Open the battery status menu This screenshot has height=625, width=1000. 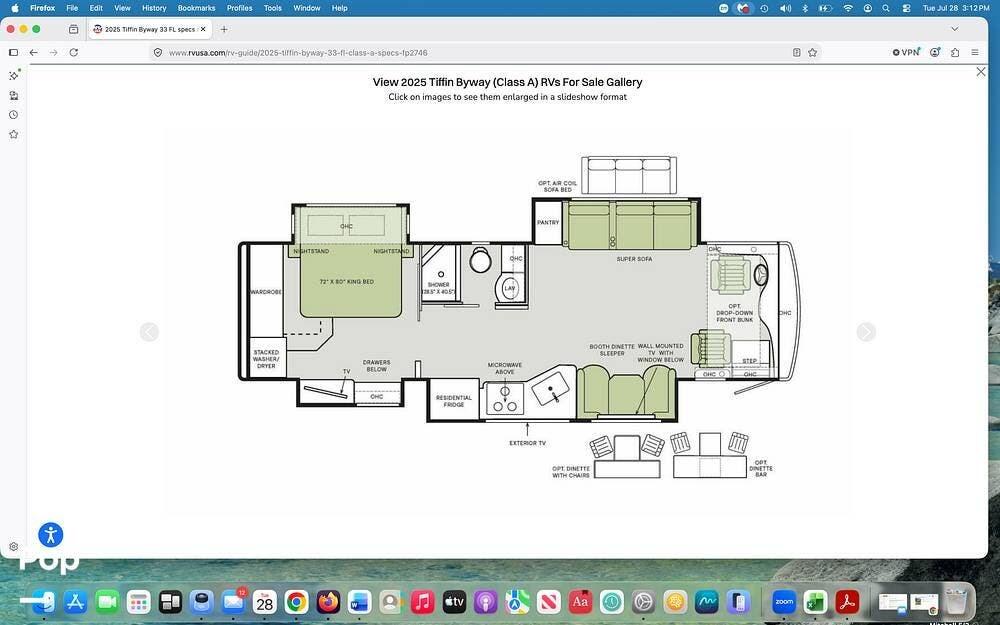[x=825, y=8]
